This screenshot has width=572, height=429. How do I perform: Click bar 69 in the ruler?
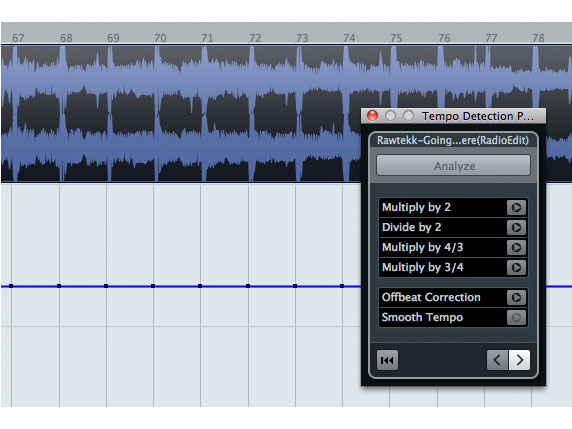[113, 38]
